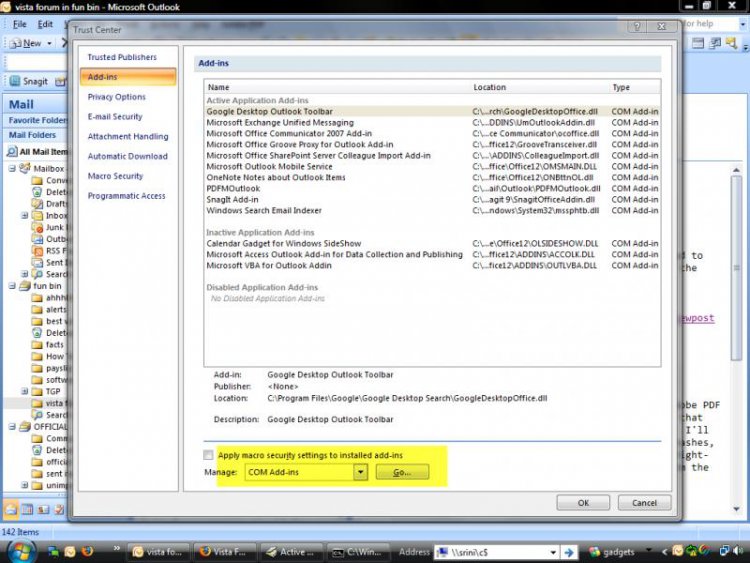Viewport: 750px width, 563px height.
Task: Open the New button dropdown arrow
Action: (49, 43)
